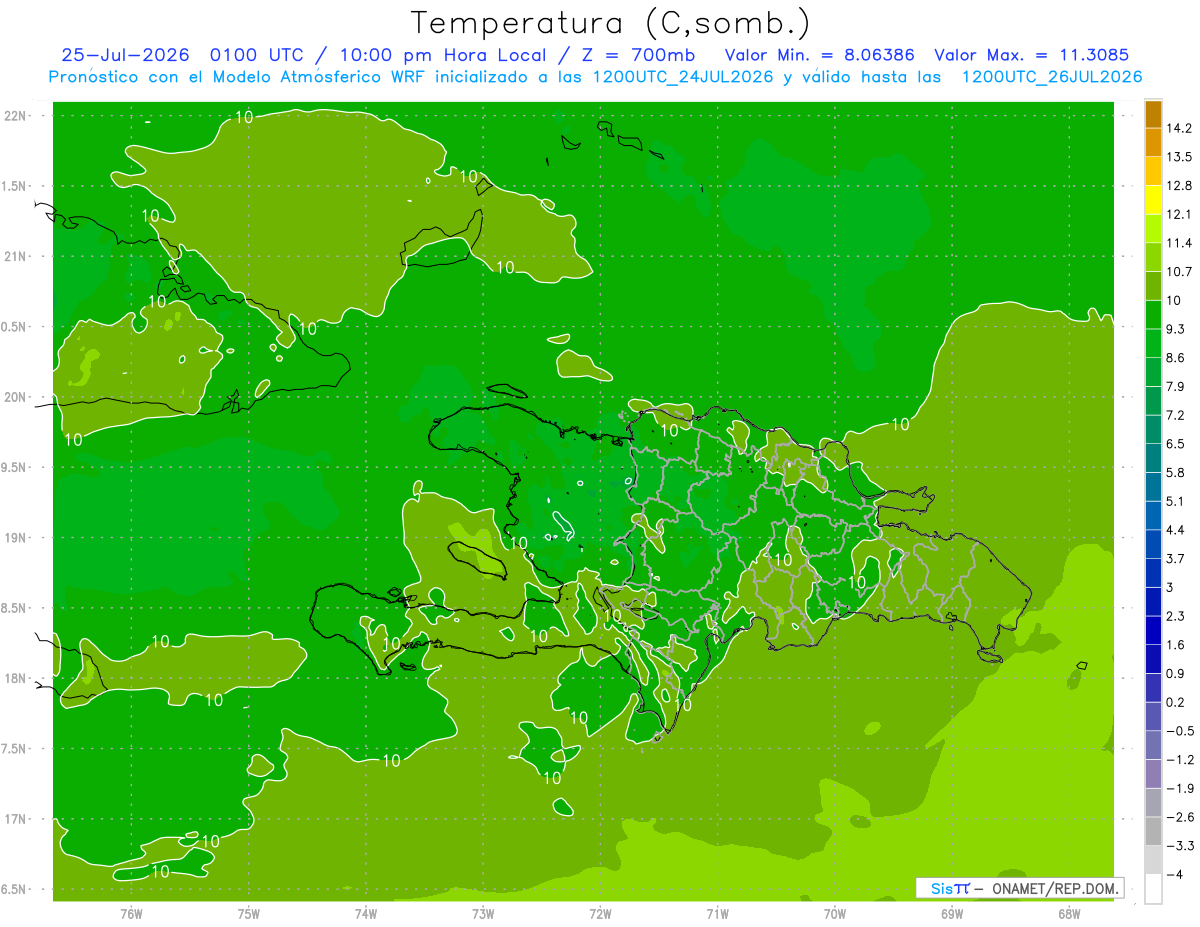Pick the yellow swatch between 12.1 and 12.8

(x=1153, y=200)
